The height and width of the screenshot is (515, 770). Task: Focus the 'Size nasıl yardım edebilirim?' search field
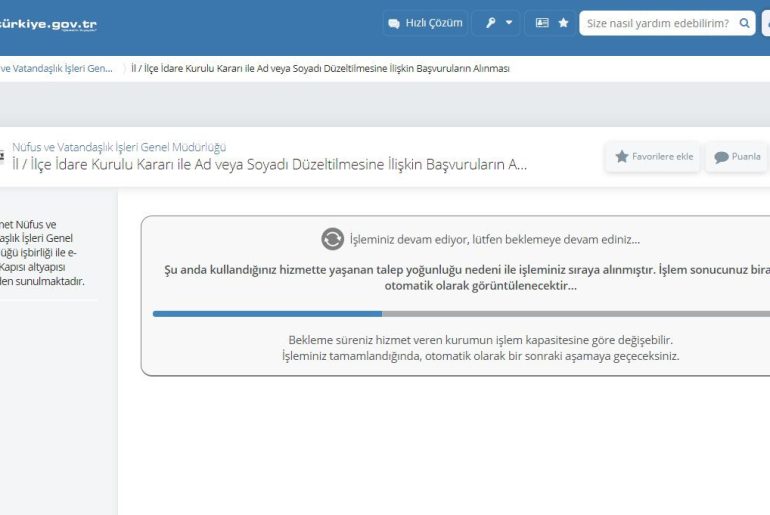click(667, 23)
